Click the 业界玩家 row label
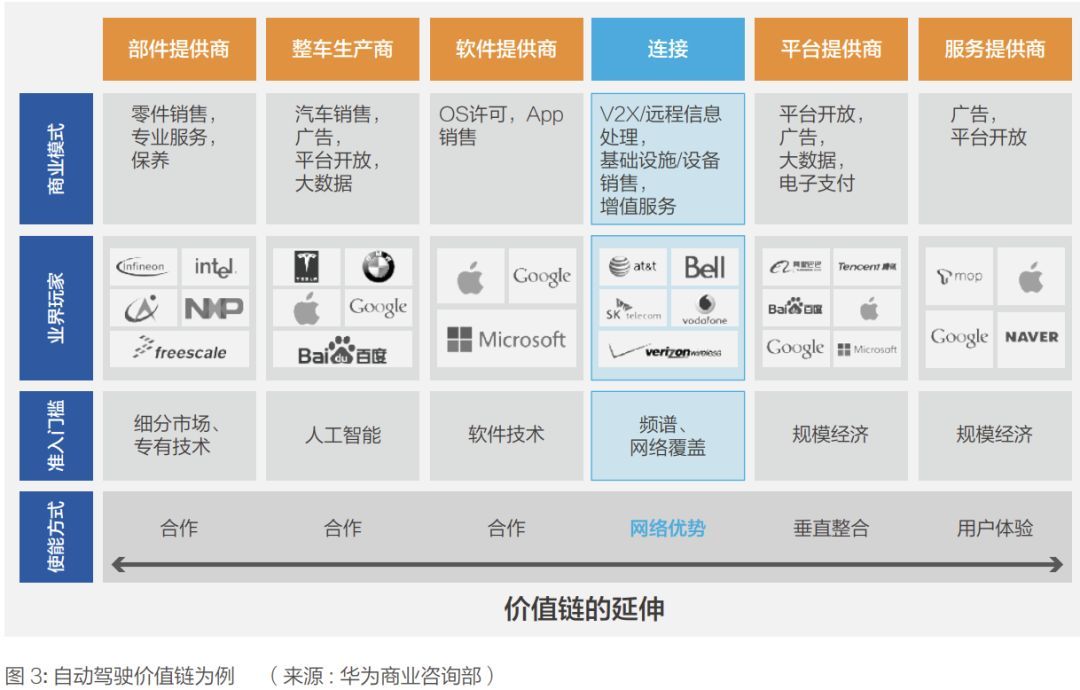This screenshot has height=690, width=1080. coord(56,308)
